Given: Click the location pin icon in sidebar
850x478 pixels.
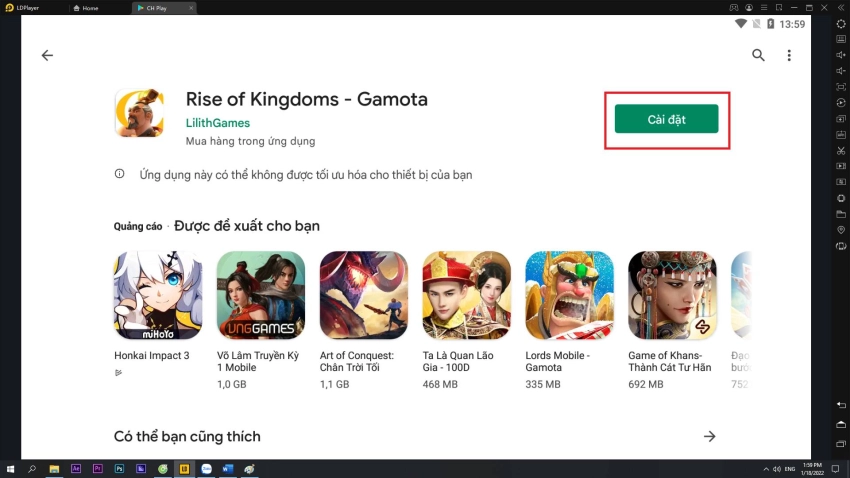Looking at the screenshot, I should coord(841,229).
